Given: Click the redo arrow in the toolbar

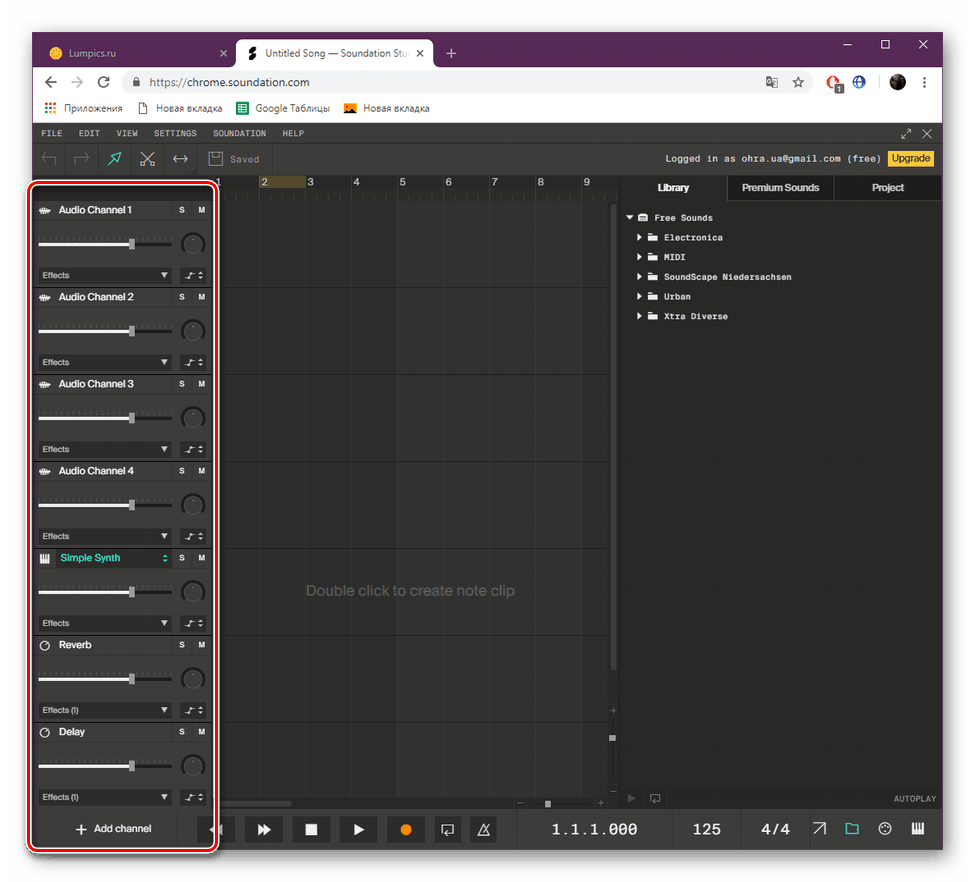Looking at the screenshot, I should tap(81, 159).
